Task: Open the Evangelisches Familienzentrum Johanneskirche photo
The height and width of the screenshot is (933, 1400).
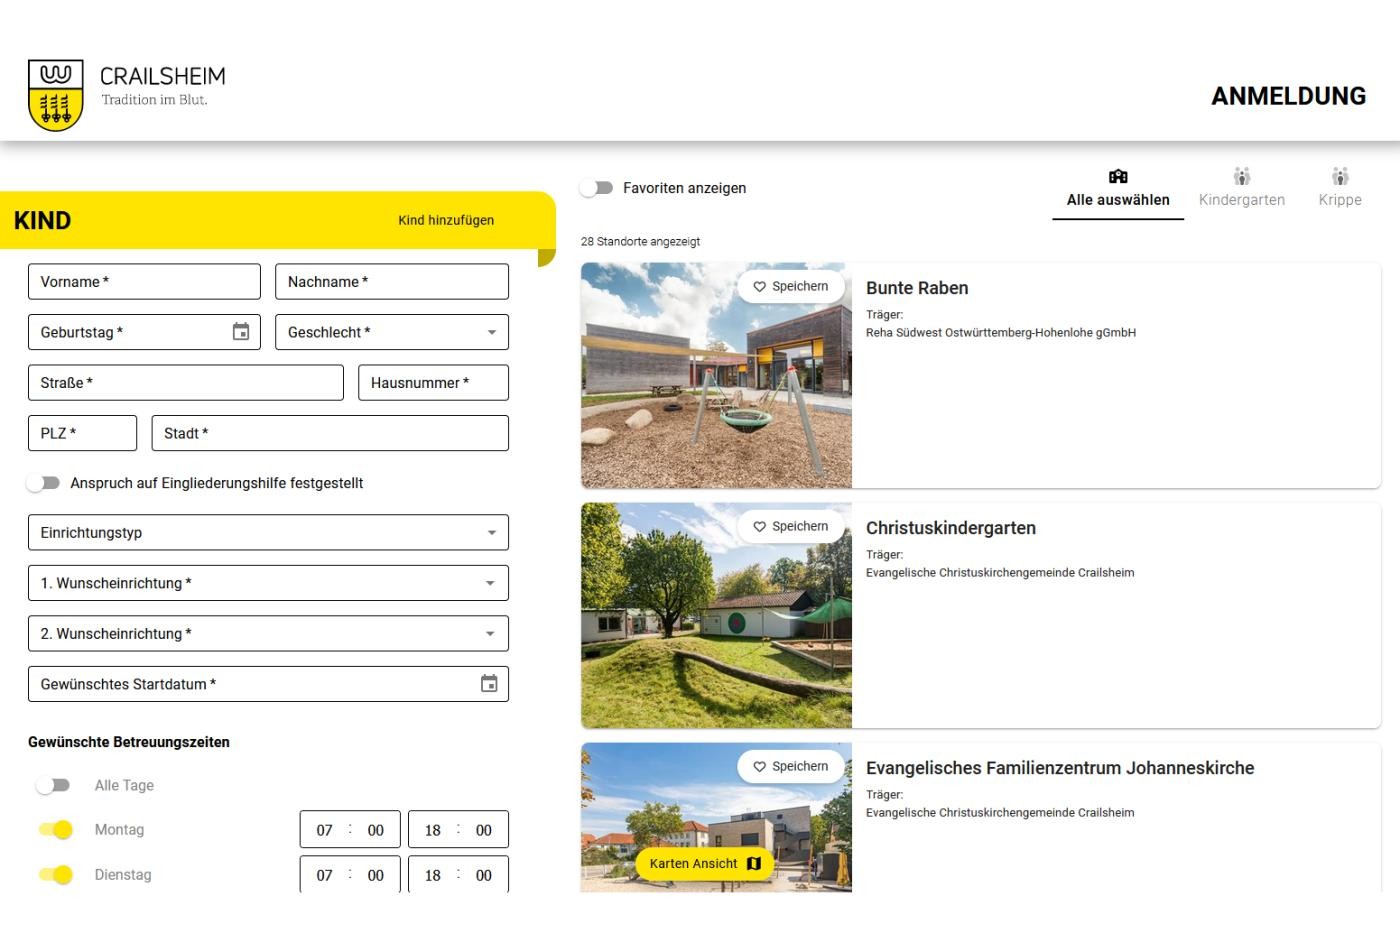Action: click(716, 817)
